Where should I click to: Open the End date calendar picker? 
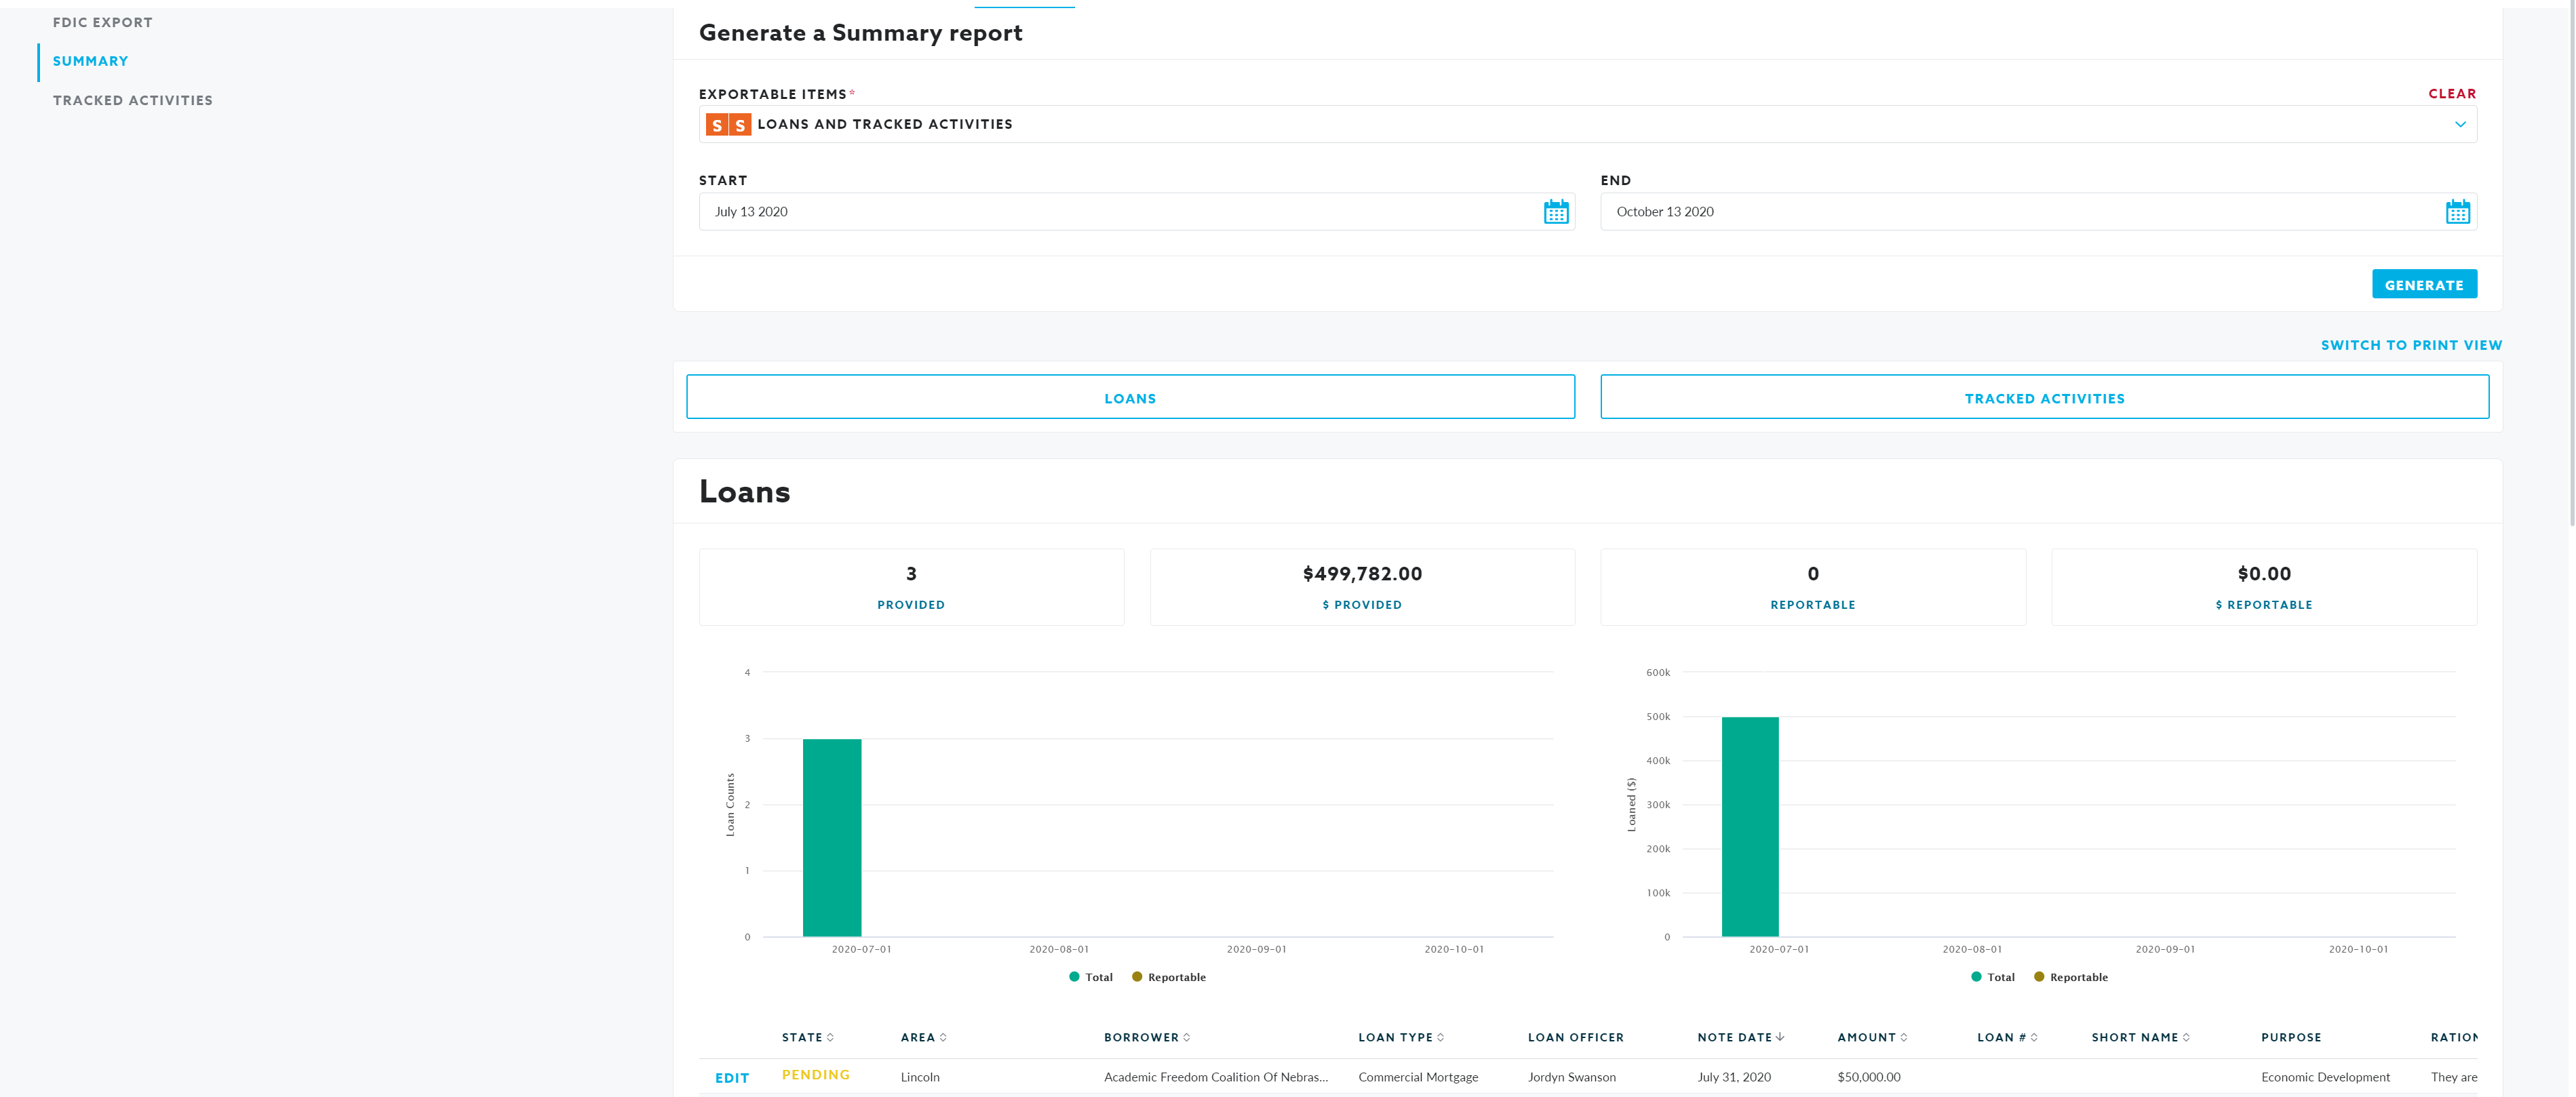[x=2457, y=212]
